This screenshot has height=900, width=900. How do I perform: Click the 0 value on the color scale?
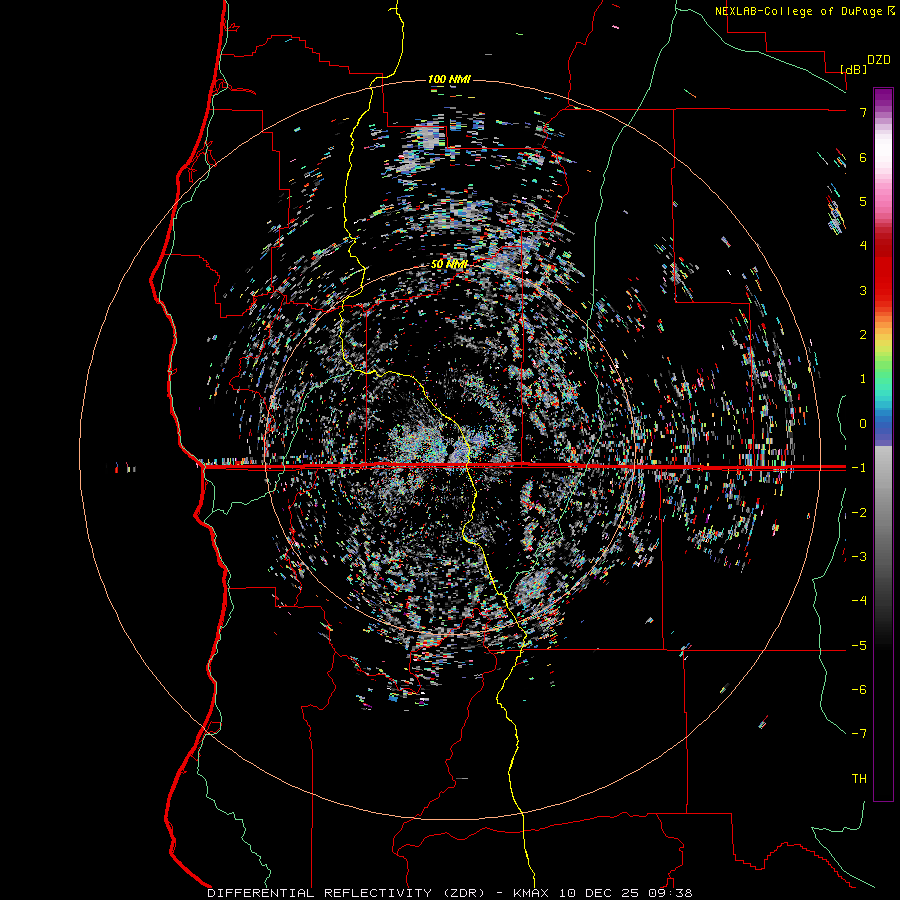[863, 424]
